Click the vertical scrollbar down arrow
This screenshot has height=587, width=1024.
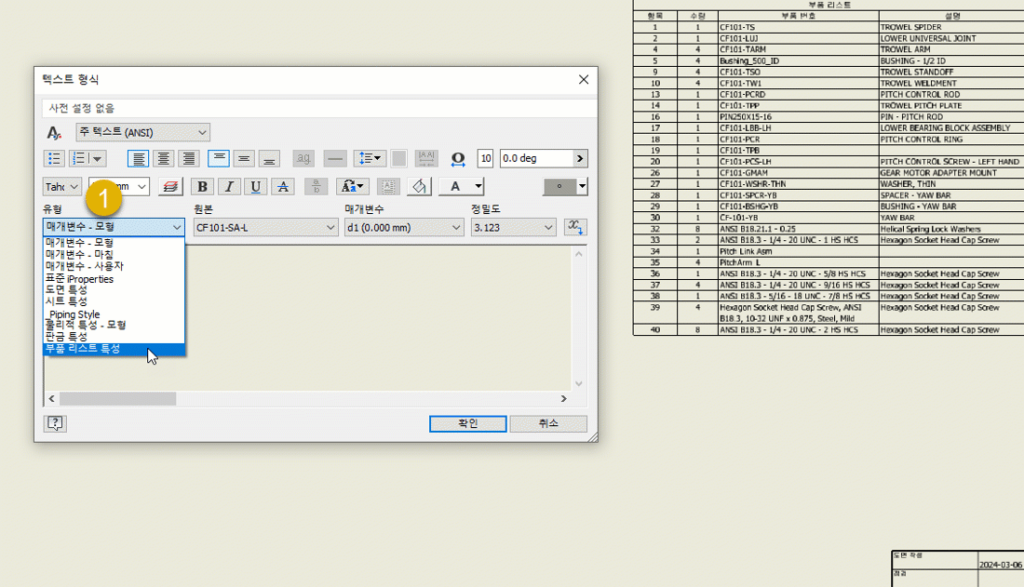click(x=579, y=384)
